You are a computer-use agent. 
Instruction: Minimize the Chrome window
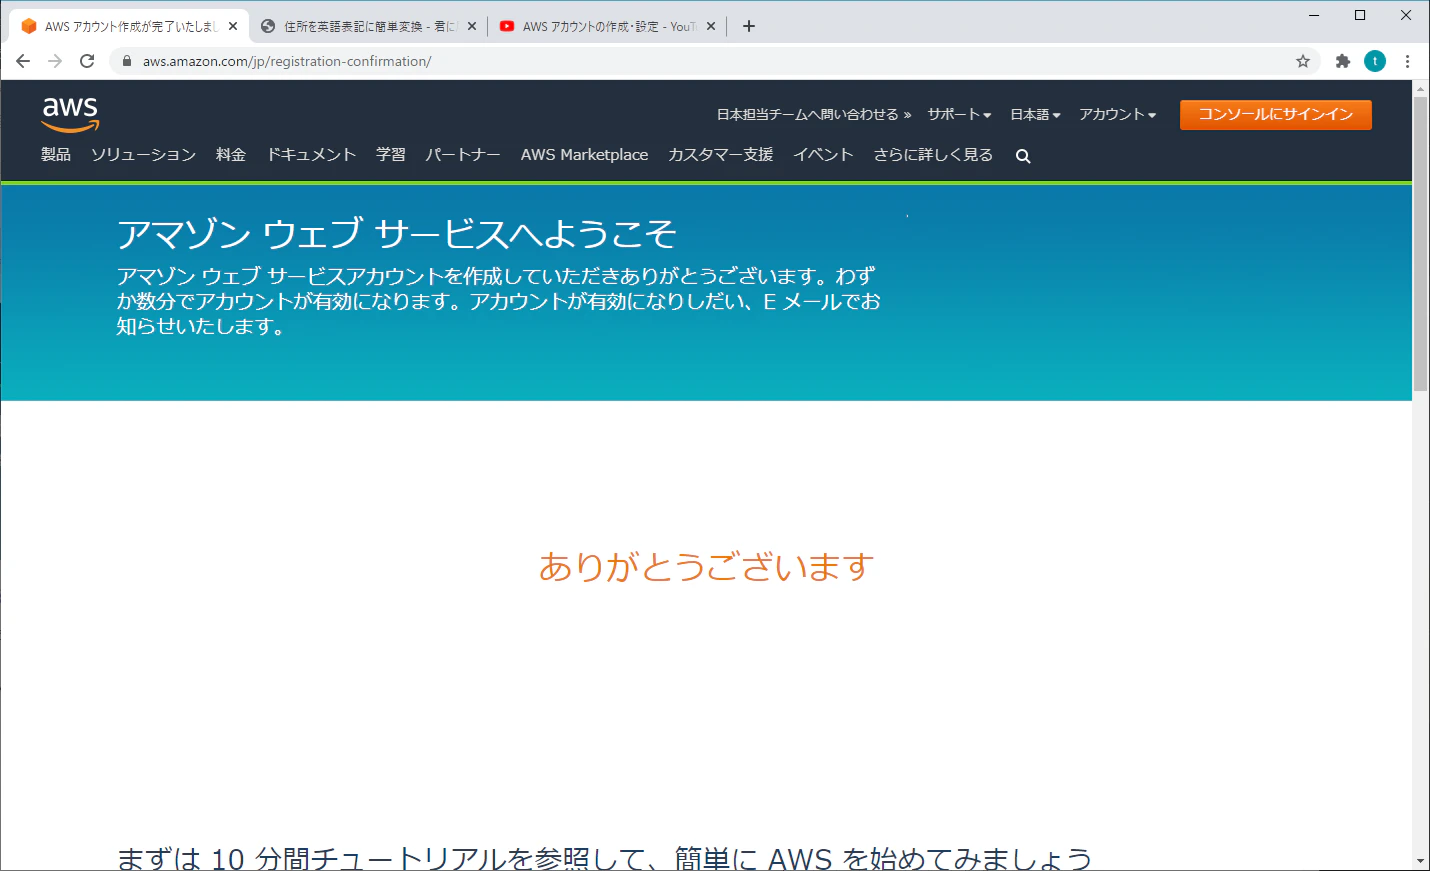click(1314, 15)
